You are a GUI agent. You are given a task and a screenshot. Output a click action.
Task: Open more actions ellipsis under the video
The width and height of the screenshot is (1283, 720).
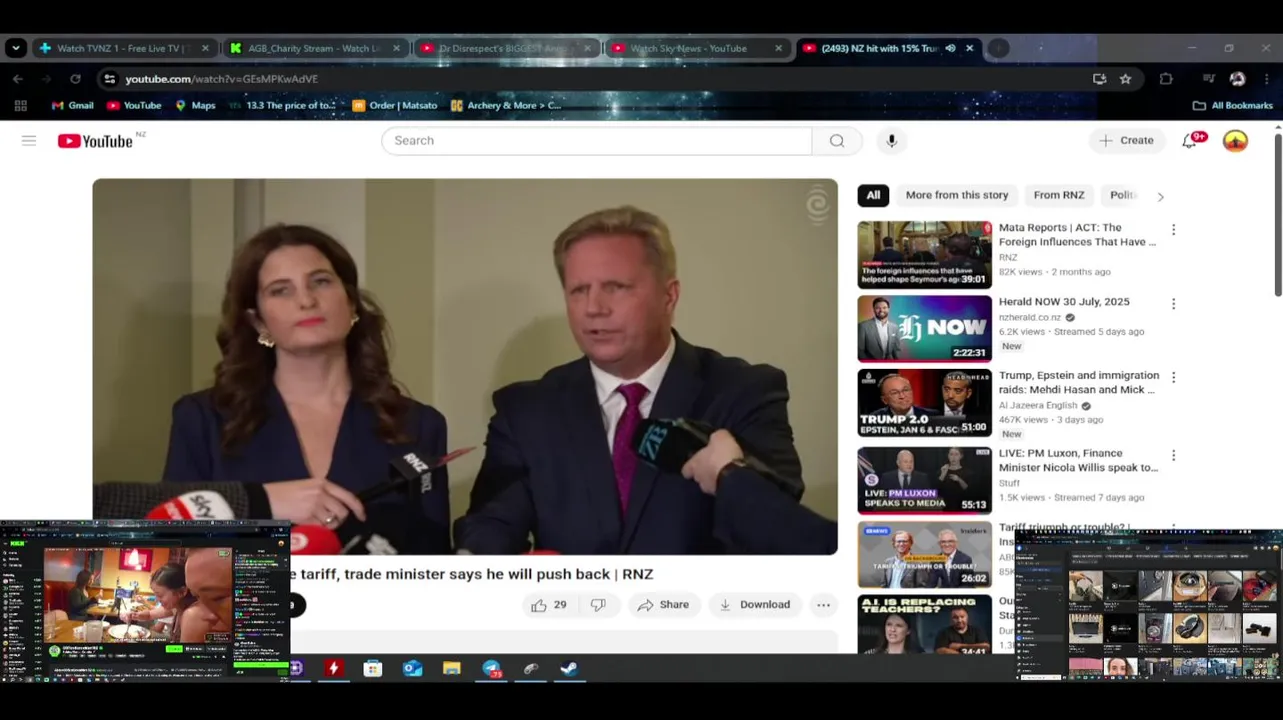823,605
